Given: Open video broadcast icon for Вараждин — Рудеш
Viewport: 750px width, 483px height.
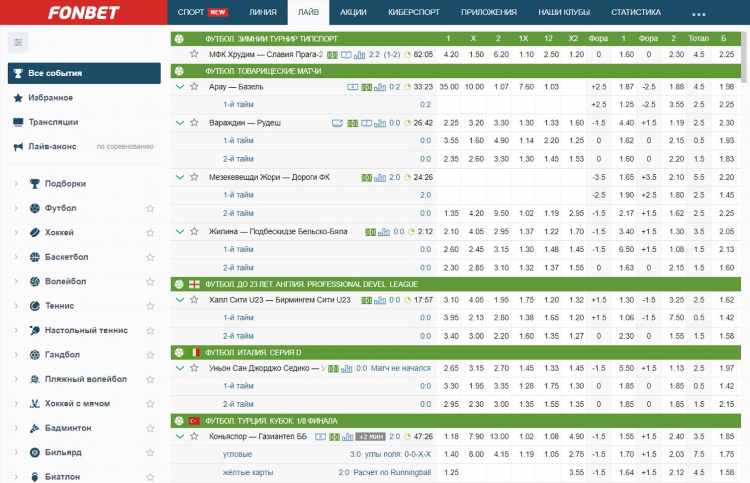Looking at the screenshot, I should (337, 123).
